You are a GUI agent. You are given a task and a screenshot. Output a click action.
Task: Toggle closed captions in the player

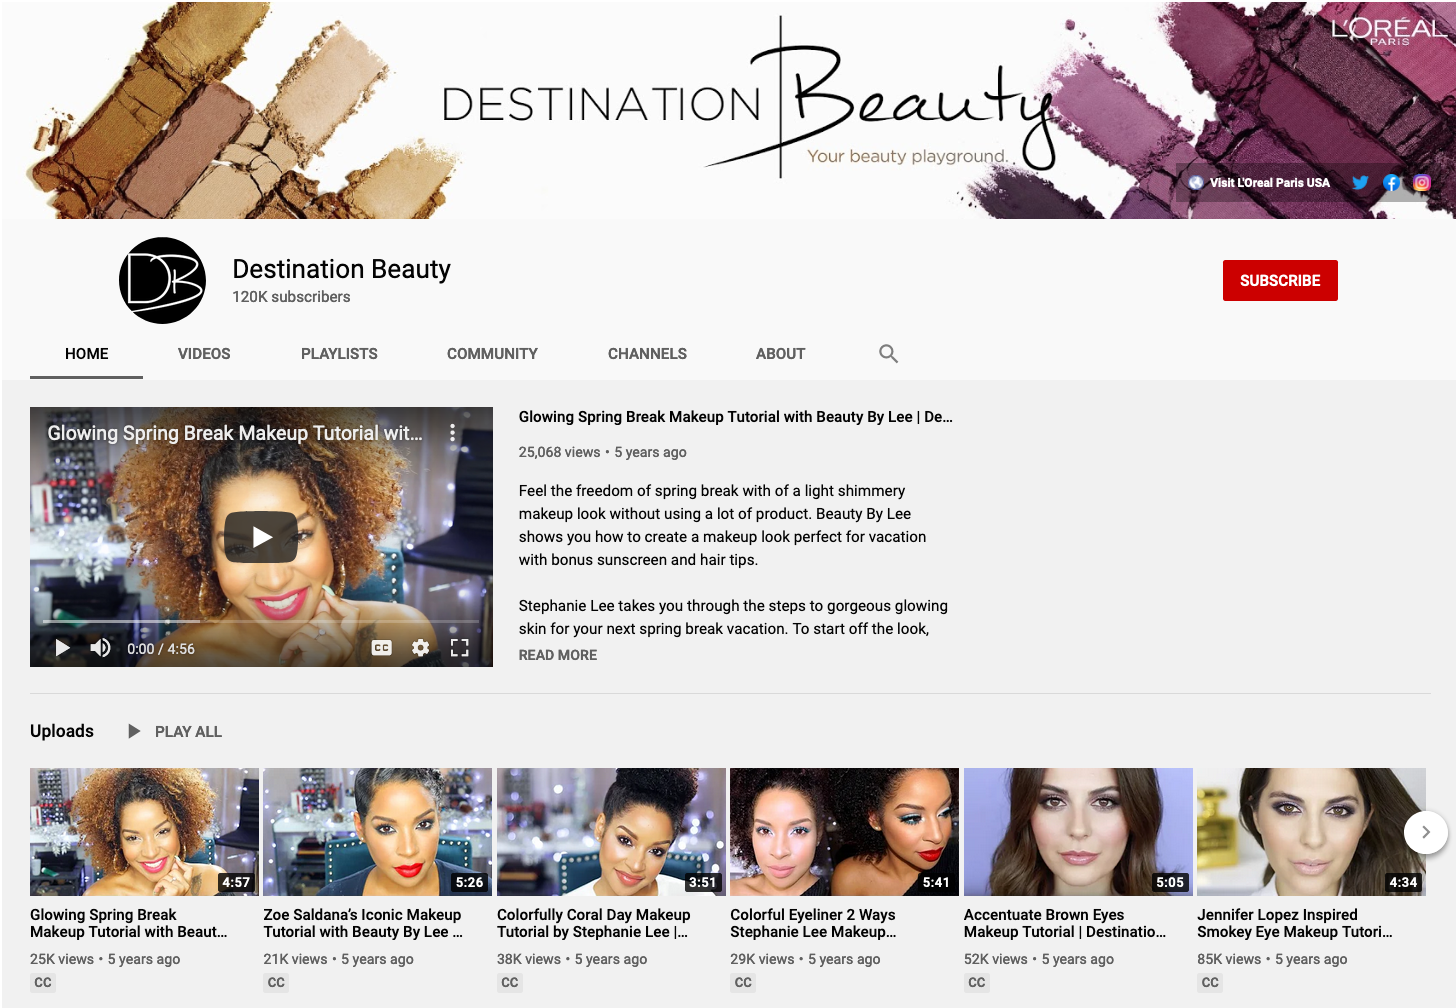point(381,648)
